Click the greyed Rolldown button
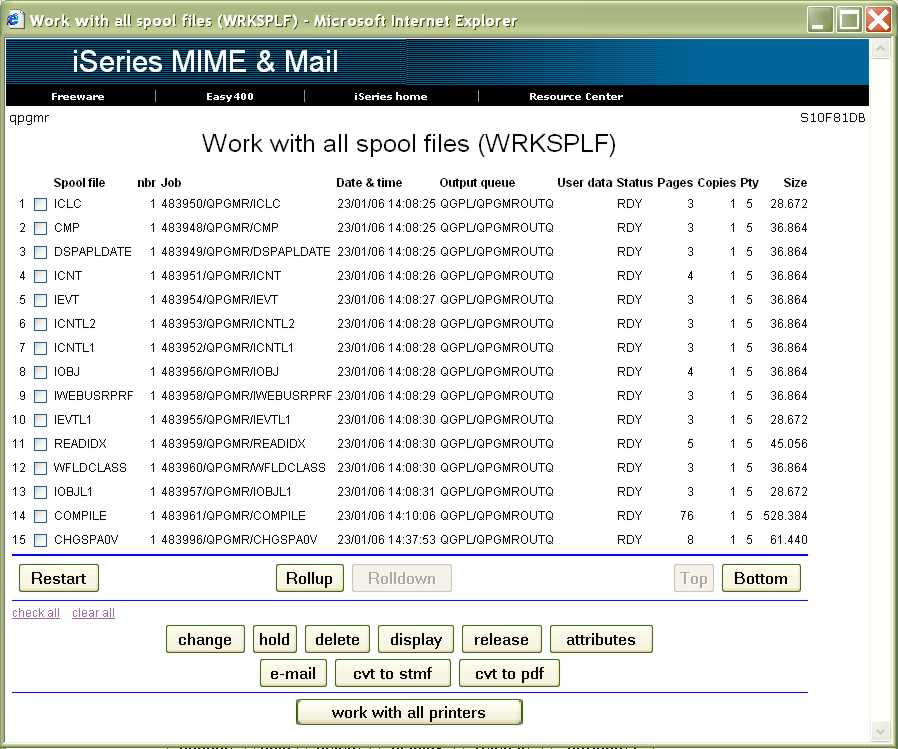The height and width of the screenshot is (749, 898). [x=401, y=578]
